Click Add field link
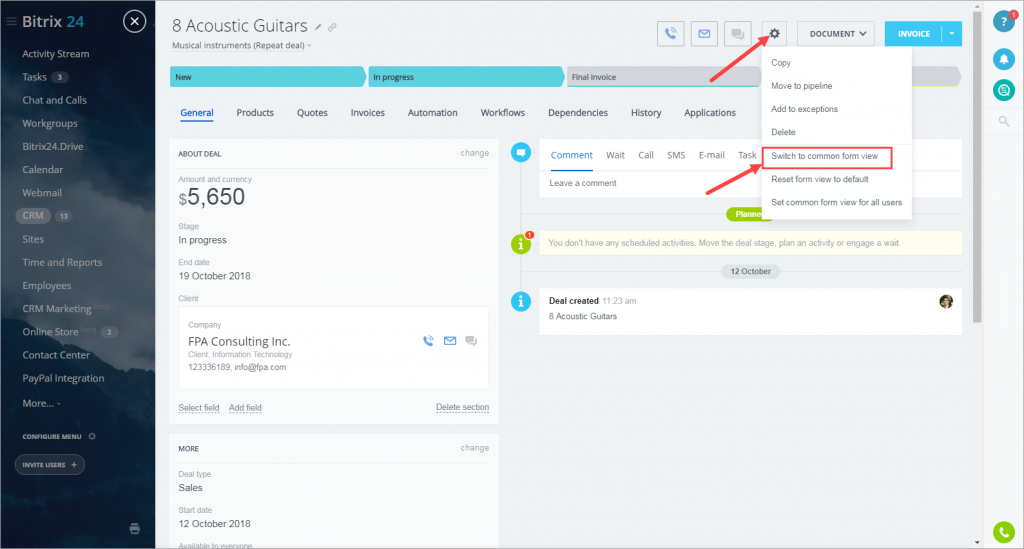The width and height of the screenshot is (1024, 549). pyautogui.click(x=245, y=408)
